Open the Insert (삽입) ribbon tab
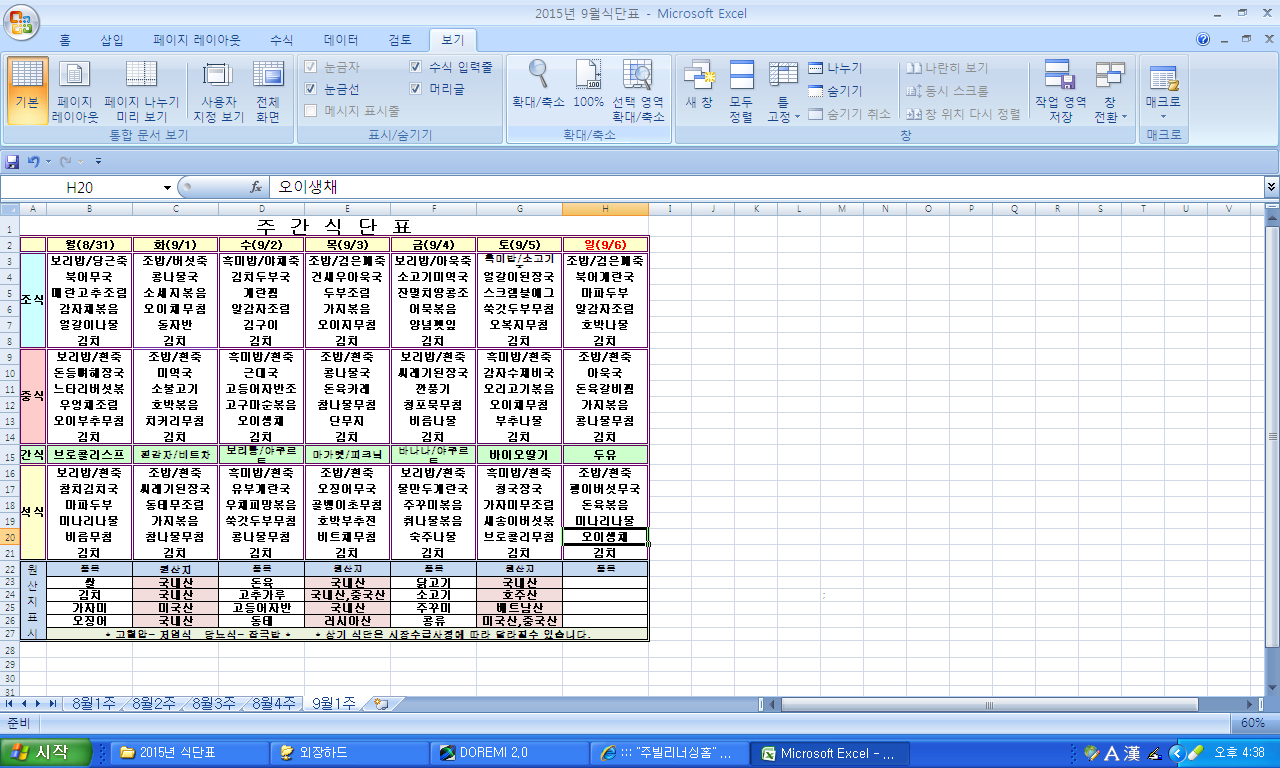The image size is (1280, 768). coord(112,40)
